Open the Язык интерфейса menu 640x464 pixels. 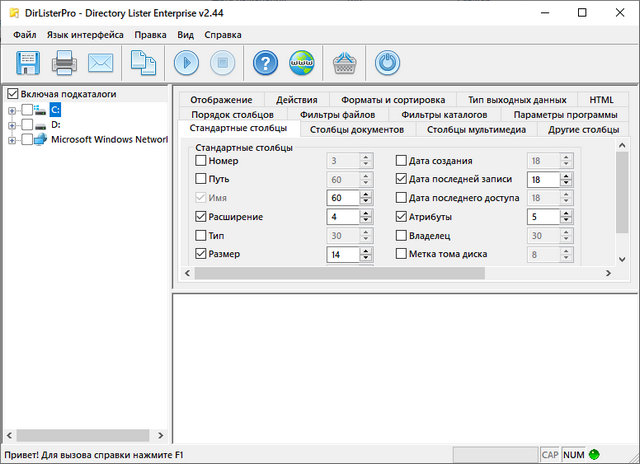point(85,34)
